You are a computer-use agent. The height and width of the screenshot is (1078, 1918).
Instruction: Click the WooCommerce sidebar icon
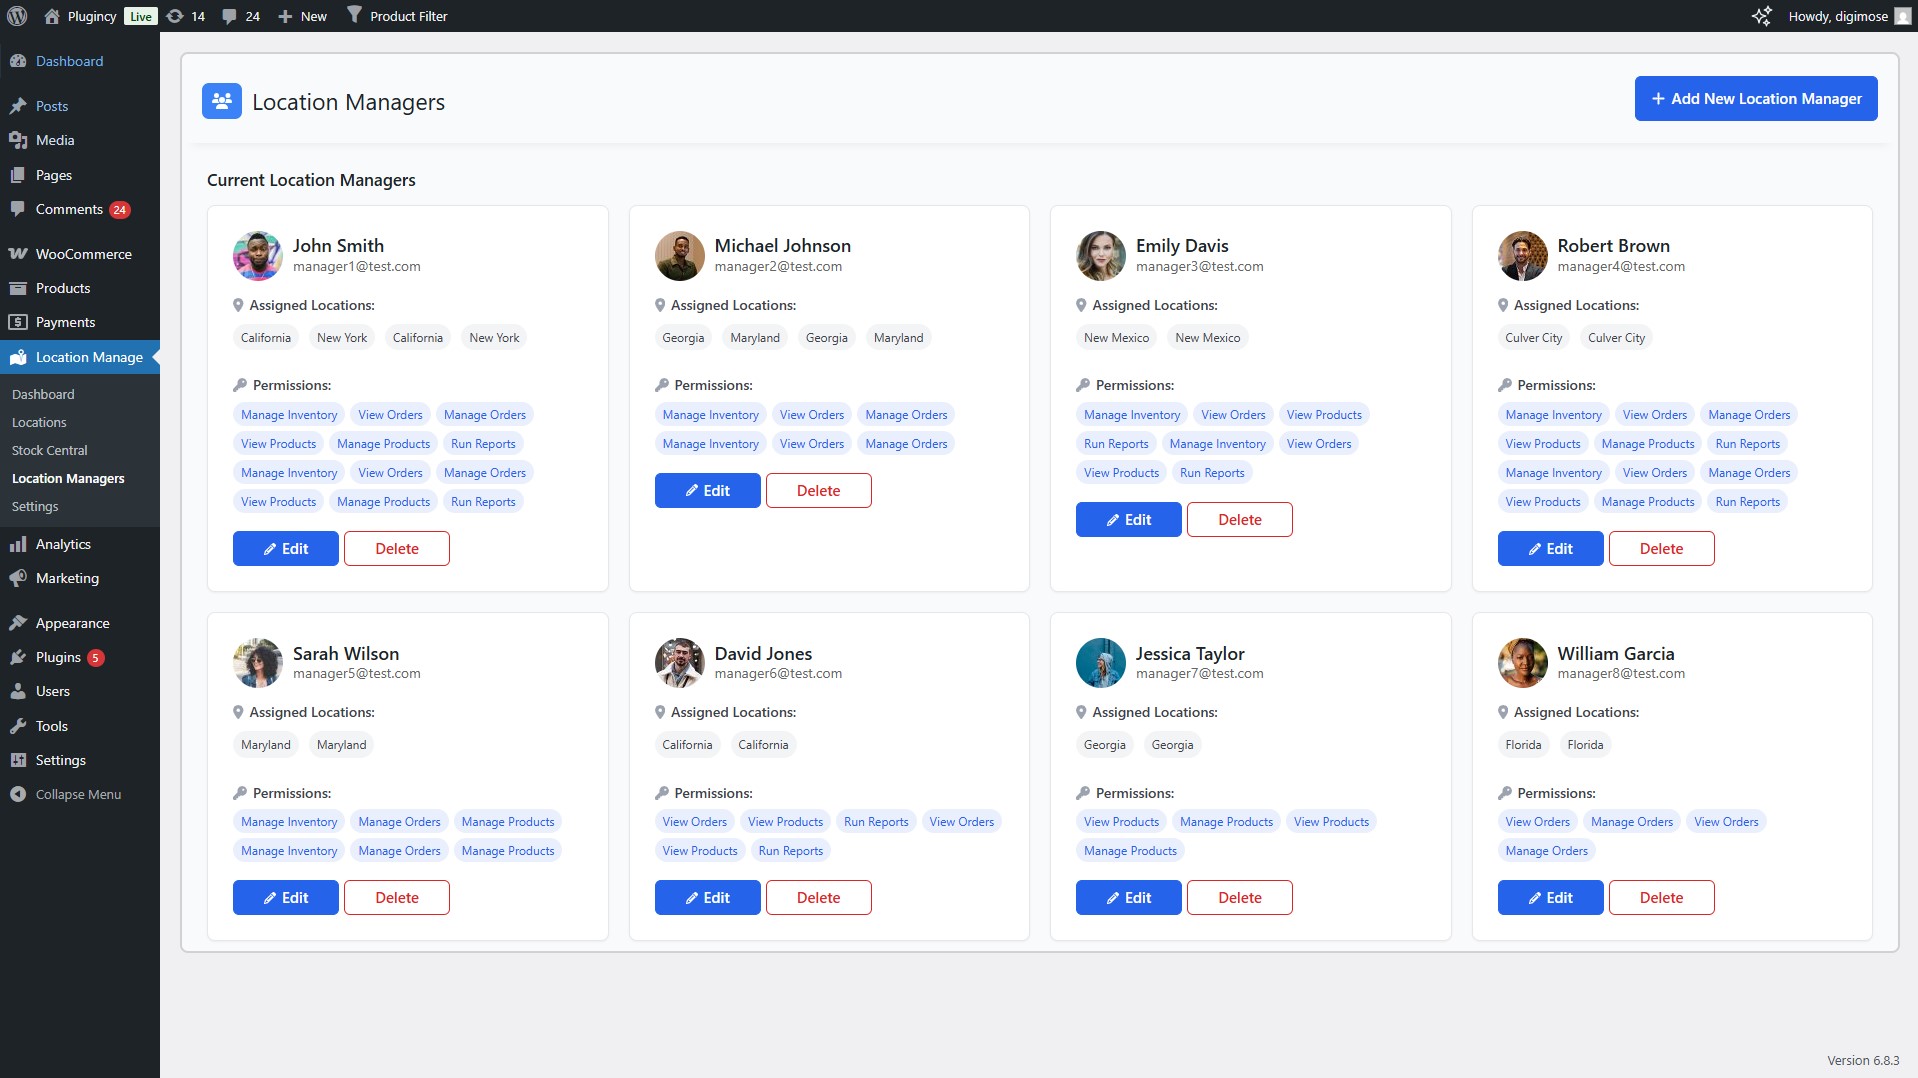(x=19, y=254)
